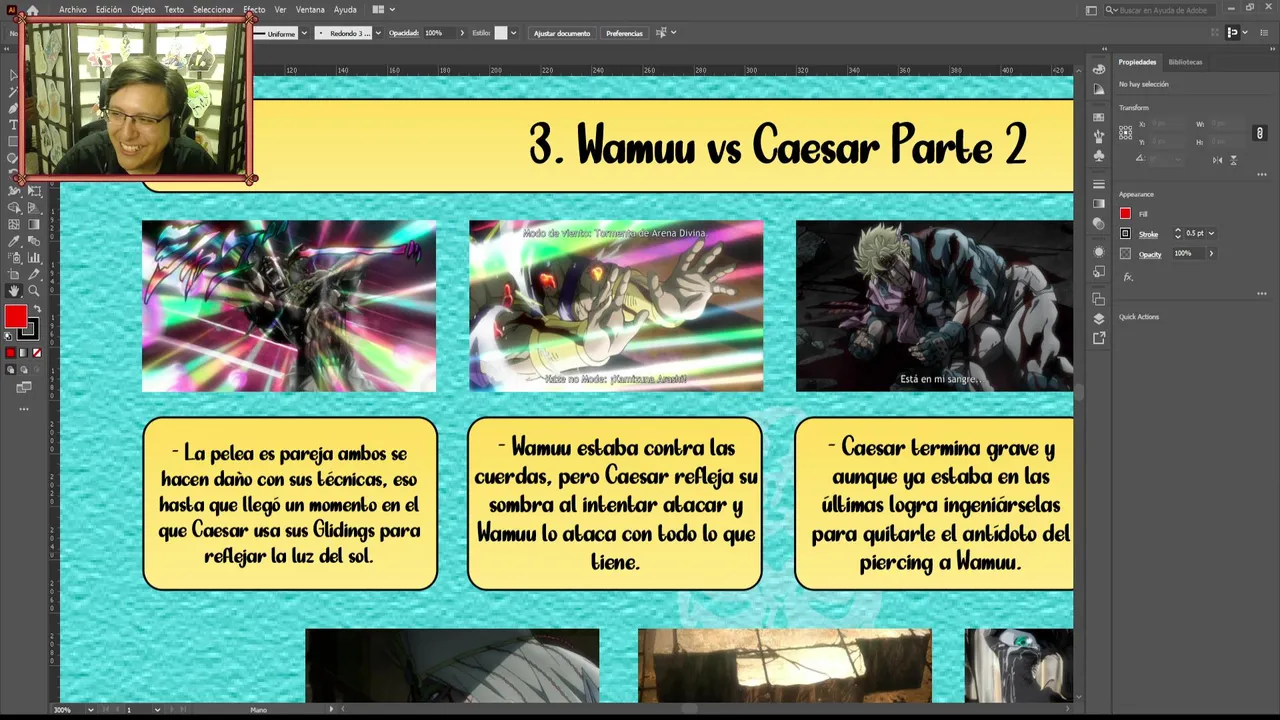Image resolution: width=1280 pixels, height=720 pixels.
Task: Open the artboard number dropdown
Action: pos(157,710)
